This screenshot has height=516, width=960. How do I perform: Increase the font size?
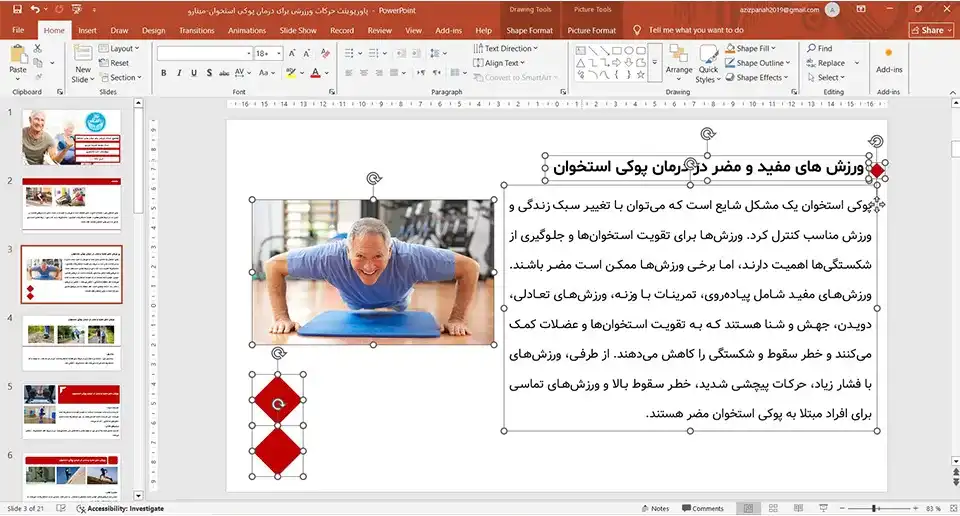point(292,53)
